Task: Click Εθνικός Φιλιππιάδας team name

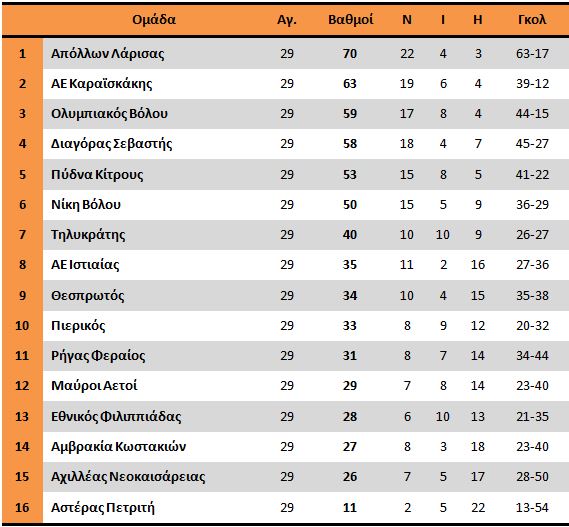Action: pyautogui.click(x=116, y=417)
